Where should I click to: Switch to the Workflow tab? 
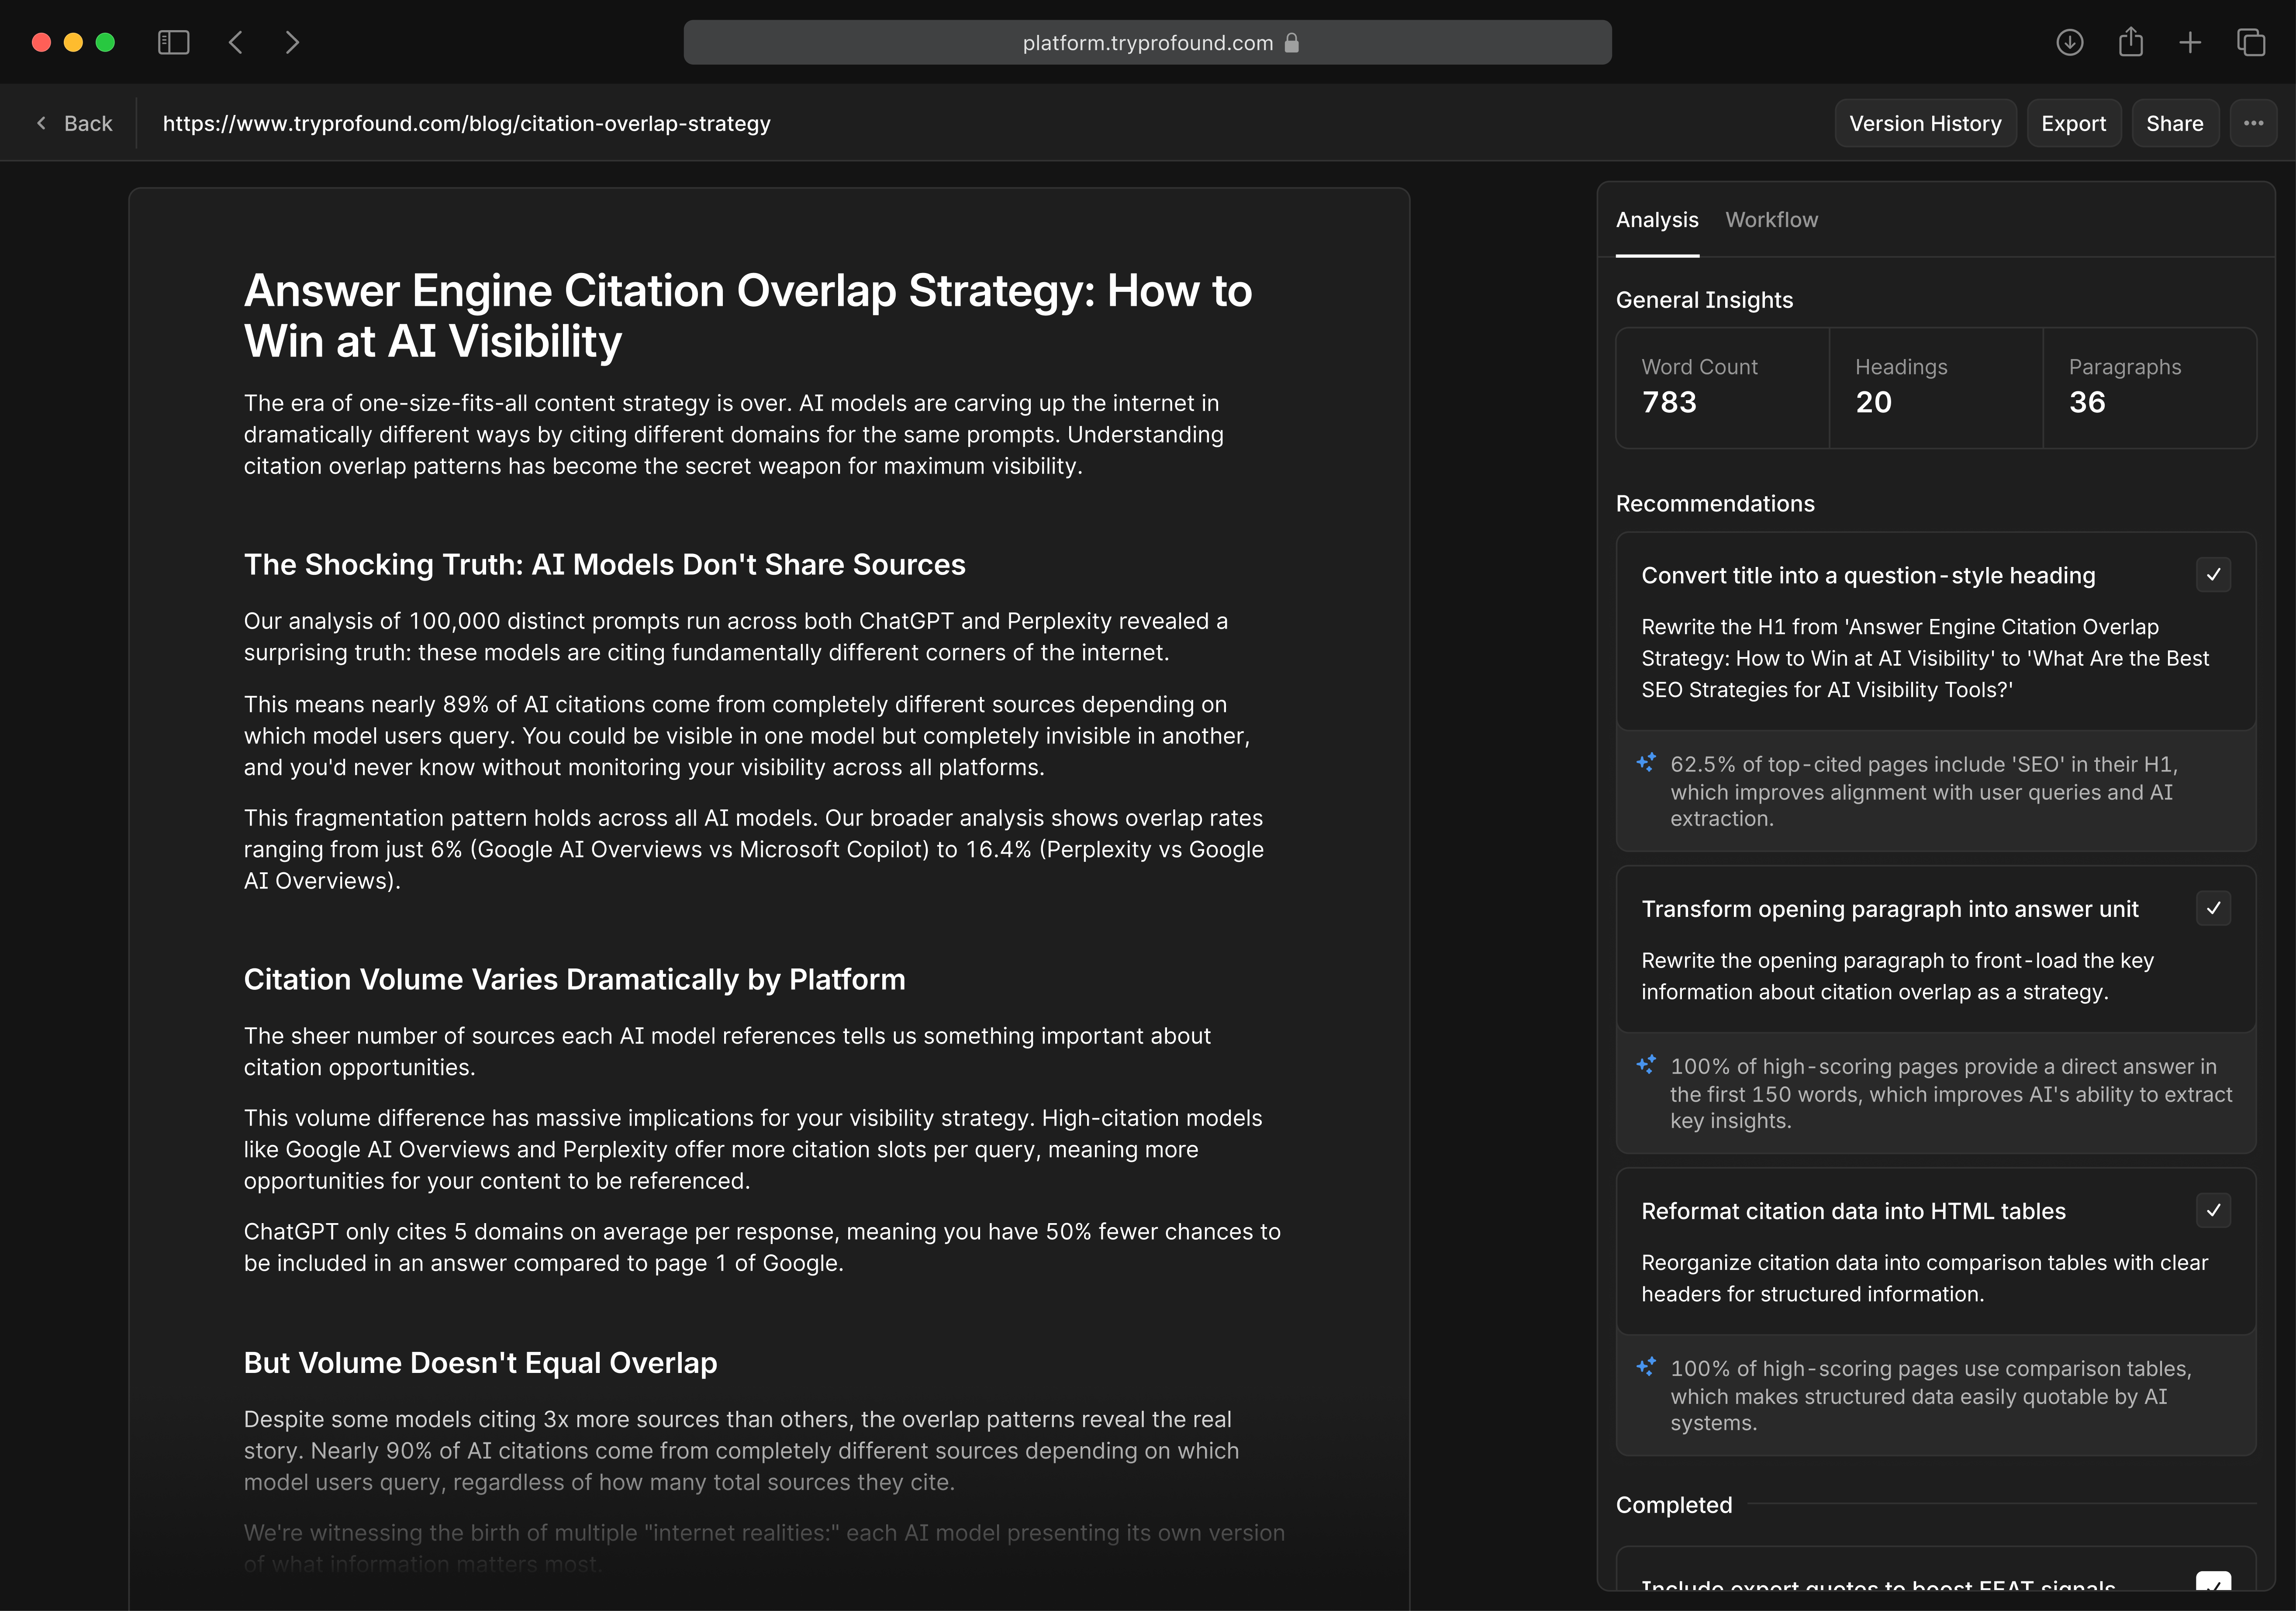pyautogui.click(x=1771, y=220)
